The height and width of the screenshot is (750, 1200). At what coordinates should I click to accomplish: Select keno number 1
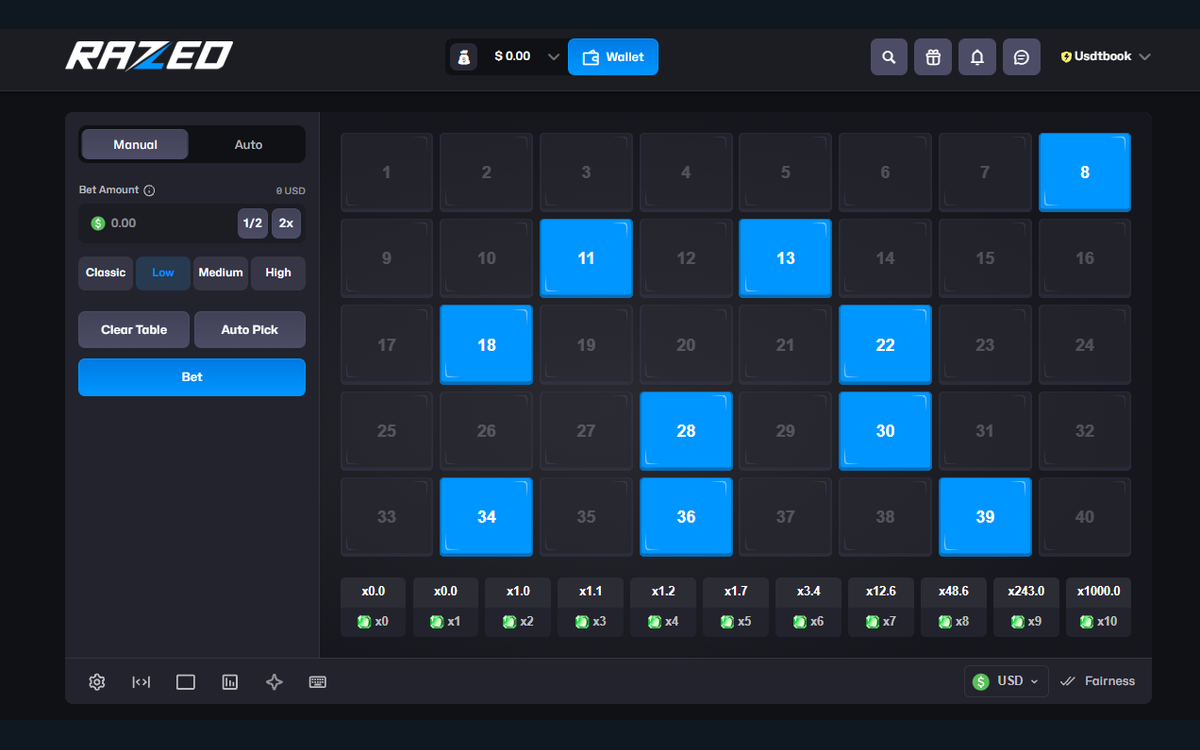click(x=387, y=172)
